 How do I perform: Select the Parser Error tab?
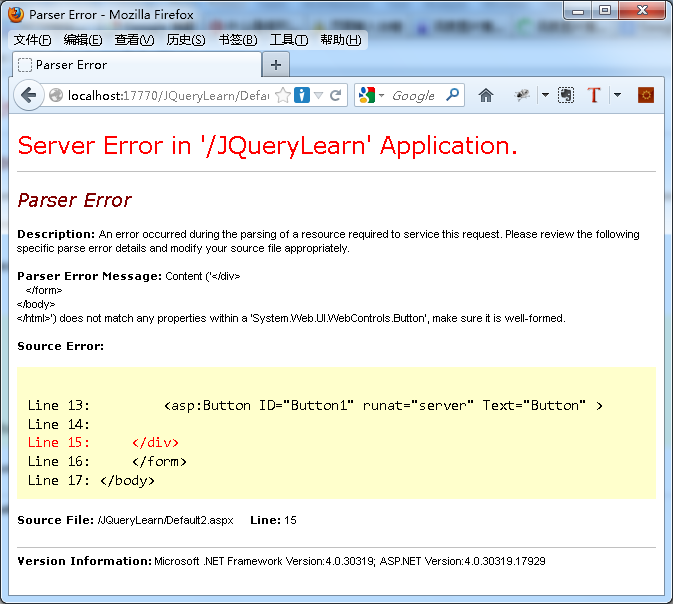(135, 65)
